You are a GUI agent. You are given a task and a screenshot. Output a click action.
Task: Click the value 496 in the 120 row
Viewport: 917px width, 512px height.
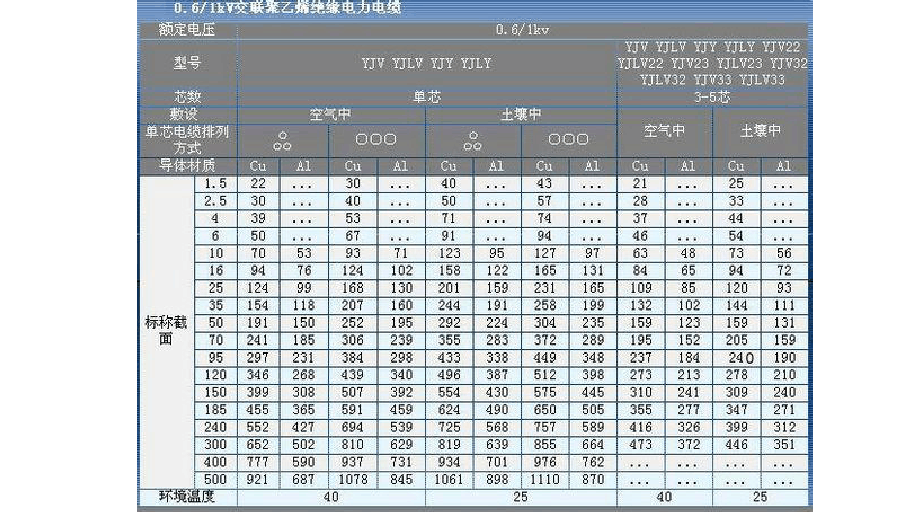[x=449, y=375]
